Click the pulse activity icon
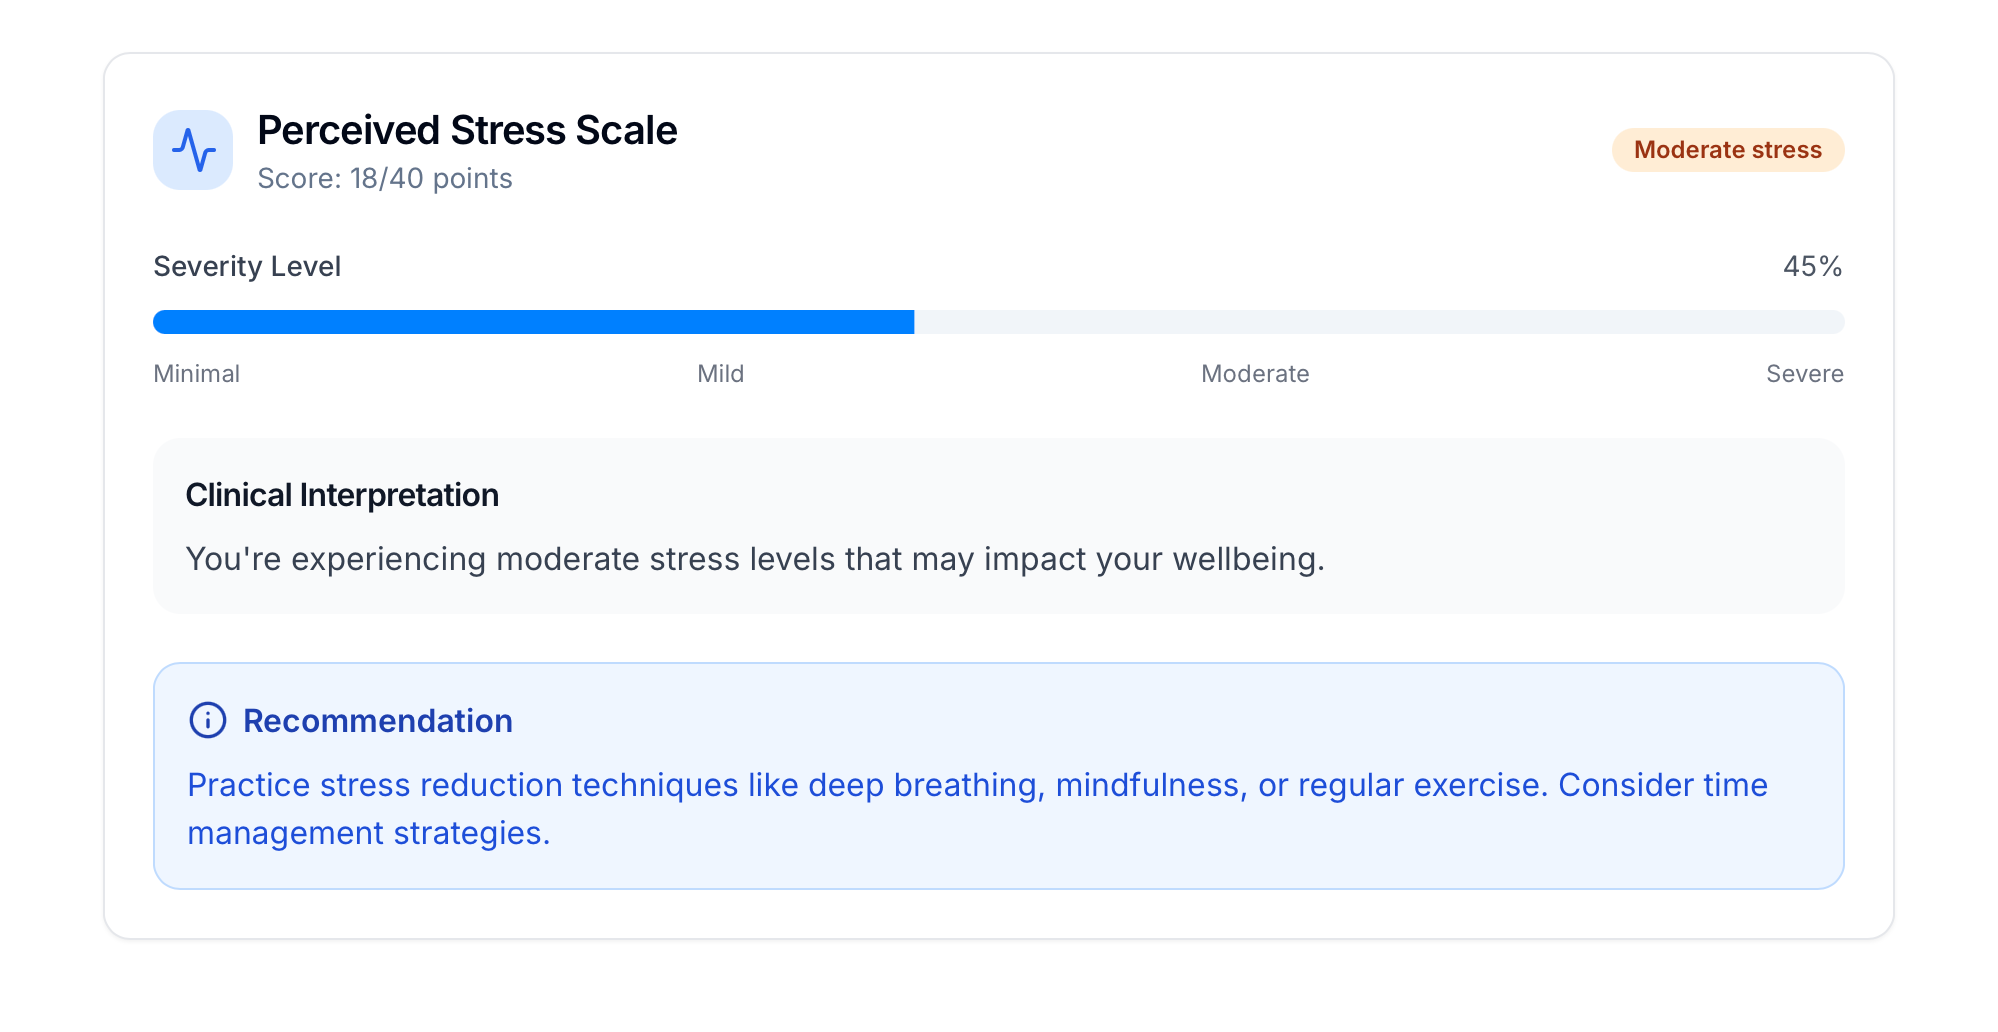 point(193,150)
